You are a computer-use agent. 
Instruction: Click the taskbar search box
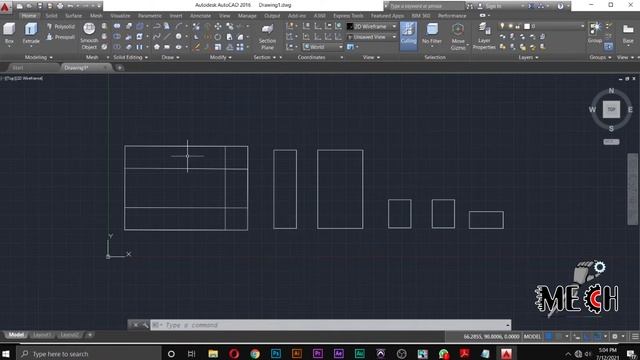[89, 353]
